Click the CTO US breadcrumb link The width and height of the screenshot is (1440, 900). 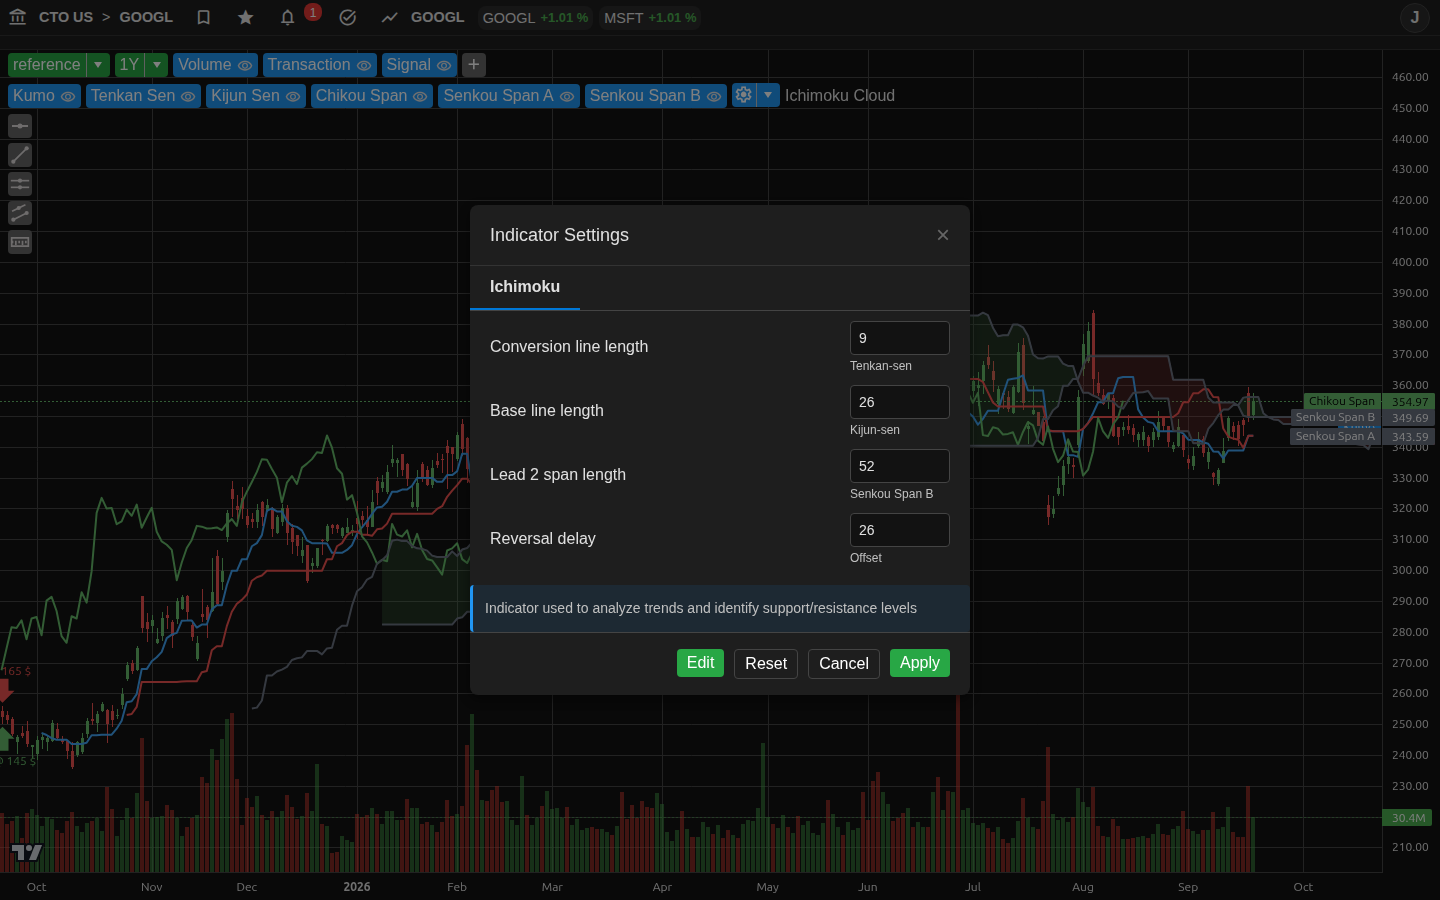tap(66, 17)
